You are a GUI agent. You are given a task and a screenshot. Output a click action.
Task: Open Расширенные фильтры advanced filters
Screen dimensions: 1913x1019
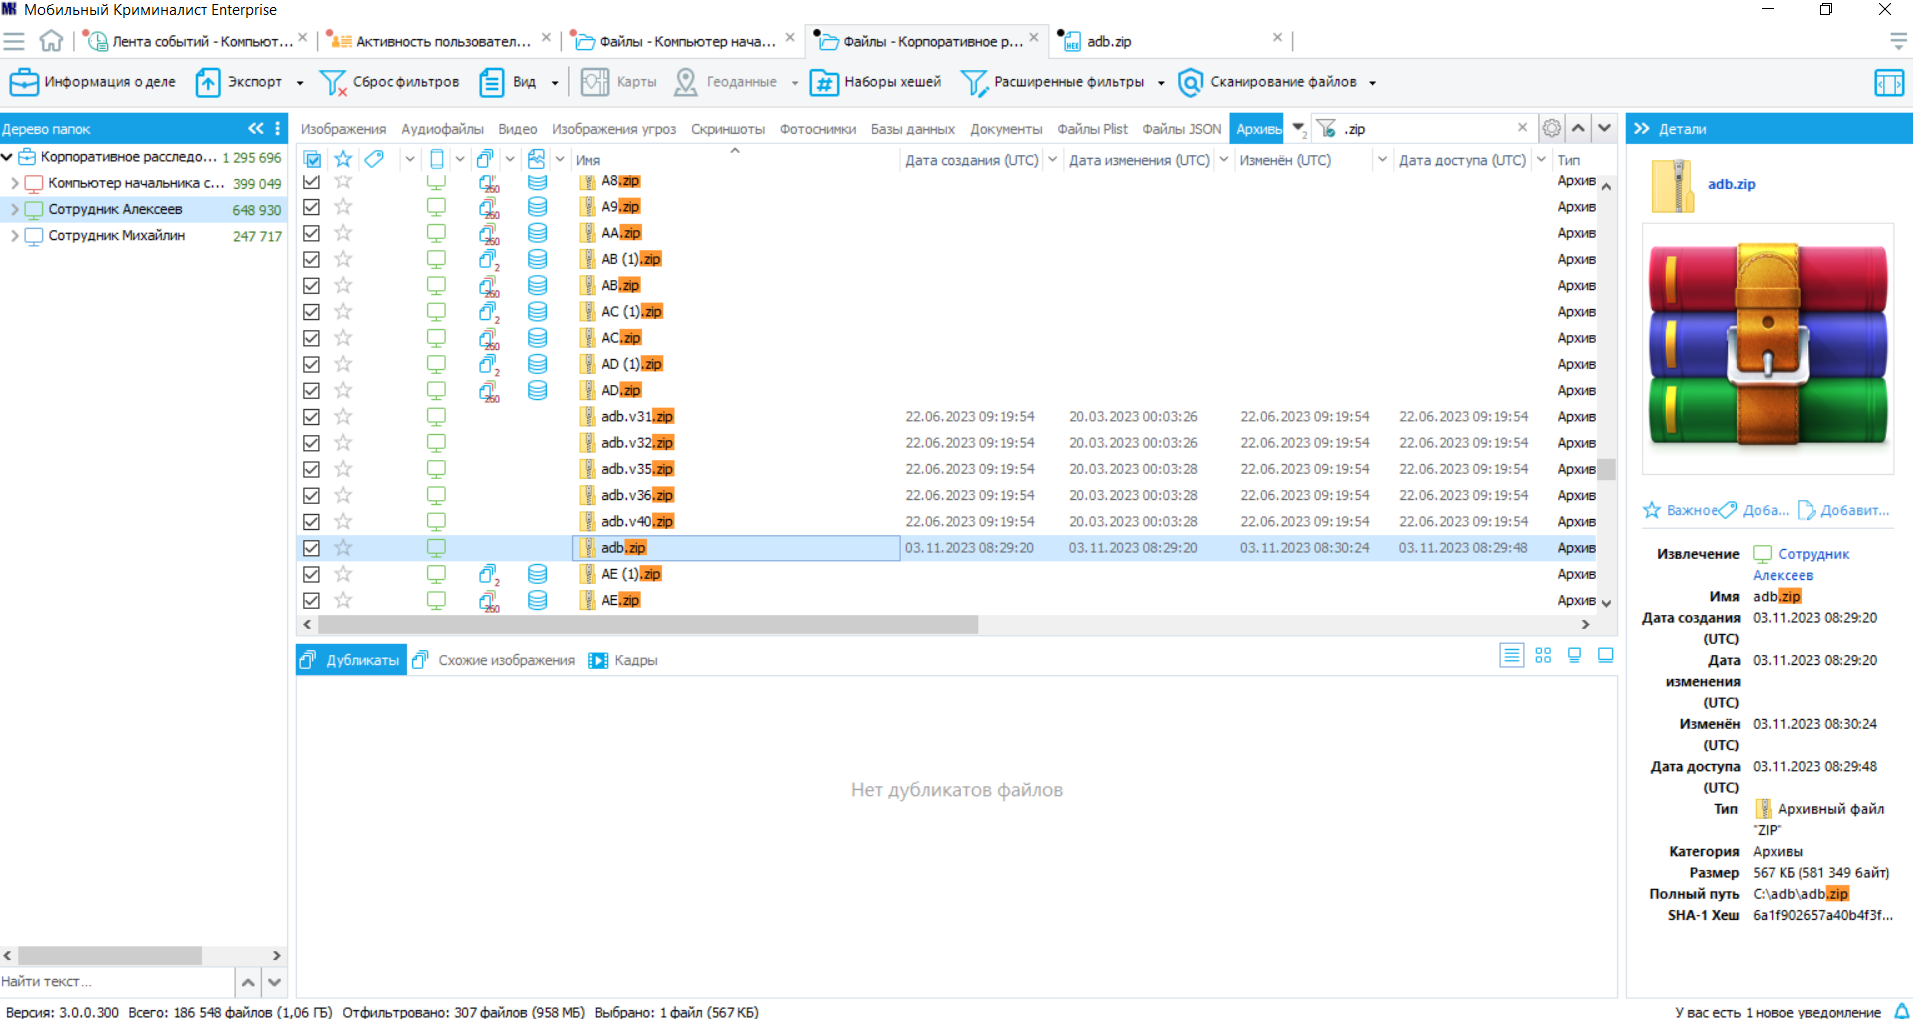tap(1052, 82)
